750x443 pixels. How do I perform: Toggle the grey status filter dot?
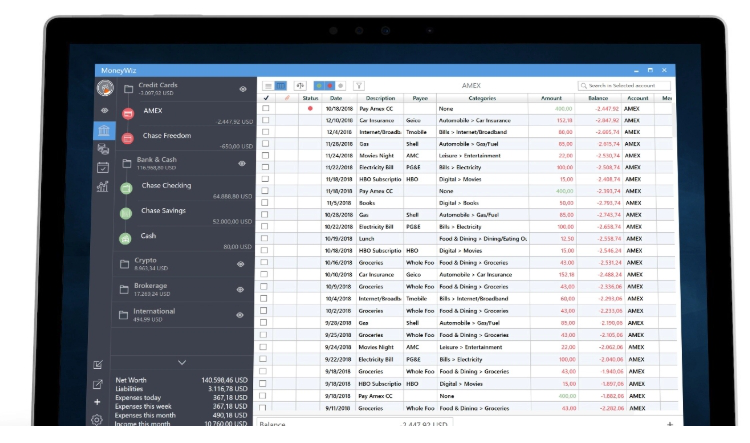point(341,86)
